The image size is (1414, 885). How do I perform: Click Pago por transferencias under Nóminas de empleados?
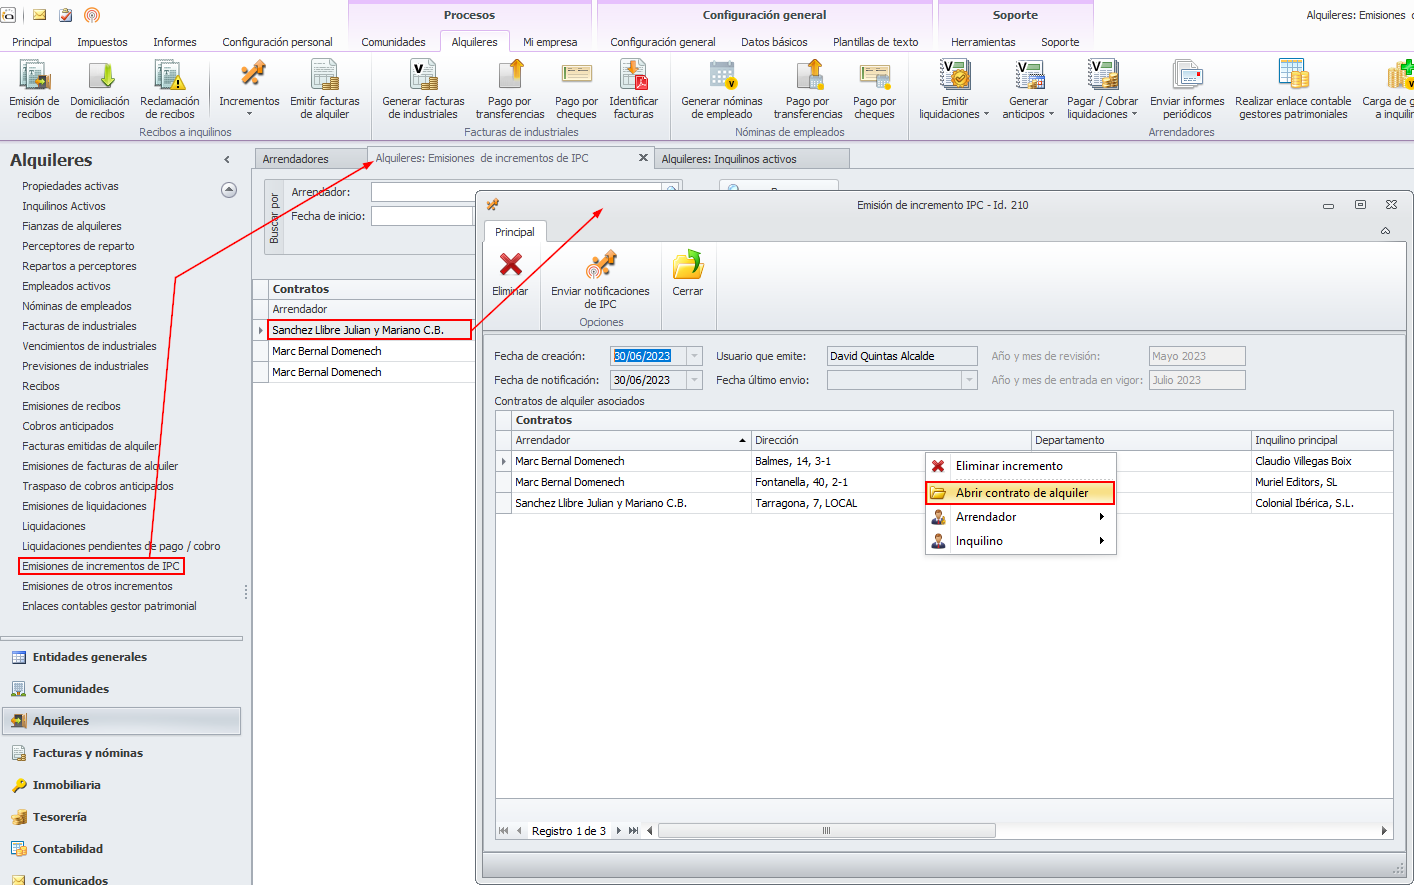(808, 88)
